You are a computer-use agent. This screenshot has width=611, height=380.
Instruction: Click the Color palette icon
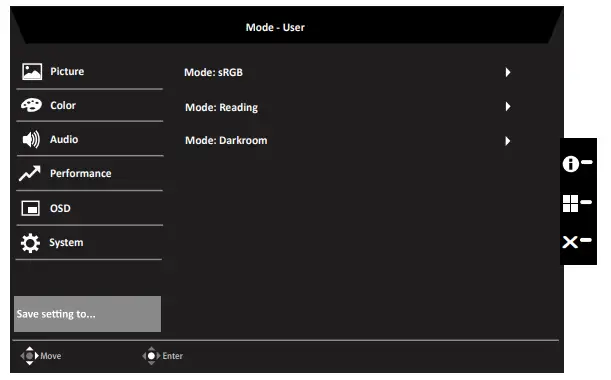point(31,105)
